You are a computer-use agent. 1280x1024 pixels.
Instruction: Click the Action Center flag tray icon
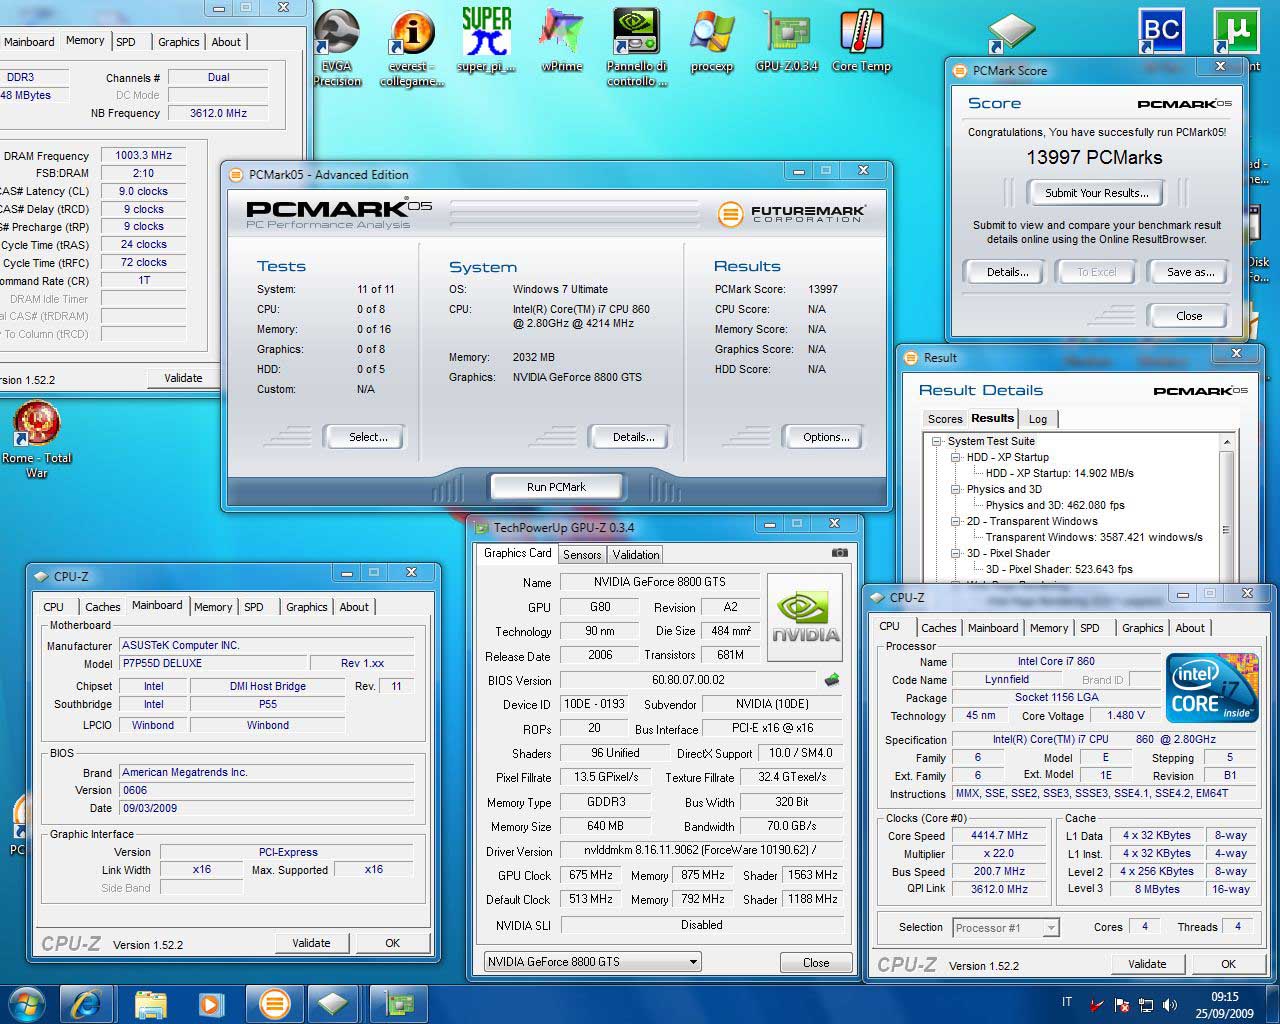pyautogui.click(x=1122, y=1005)
